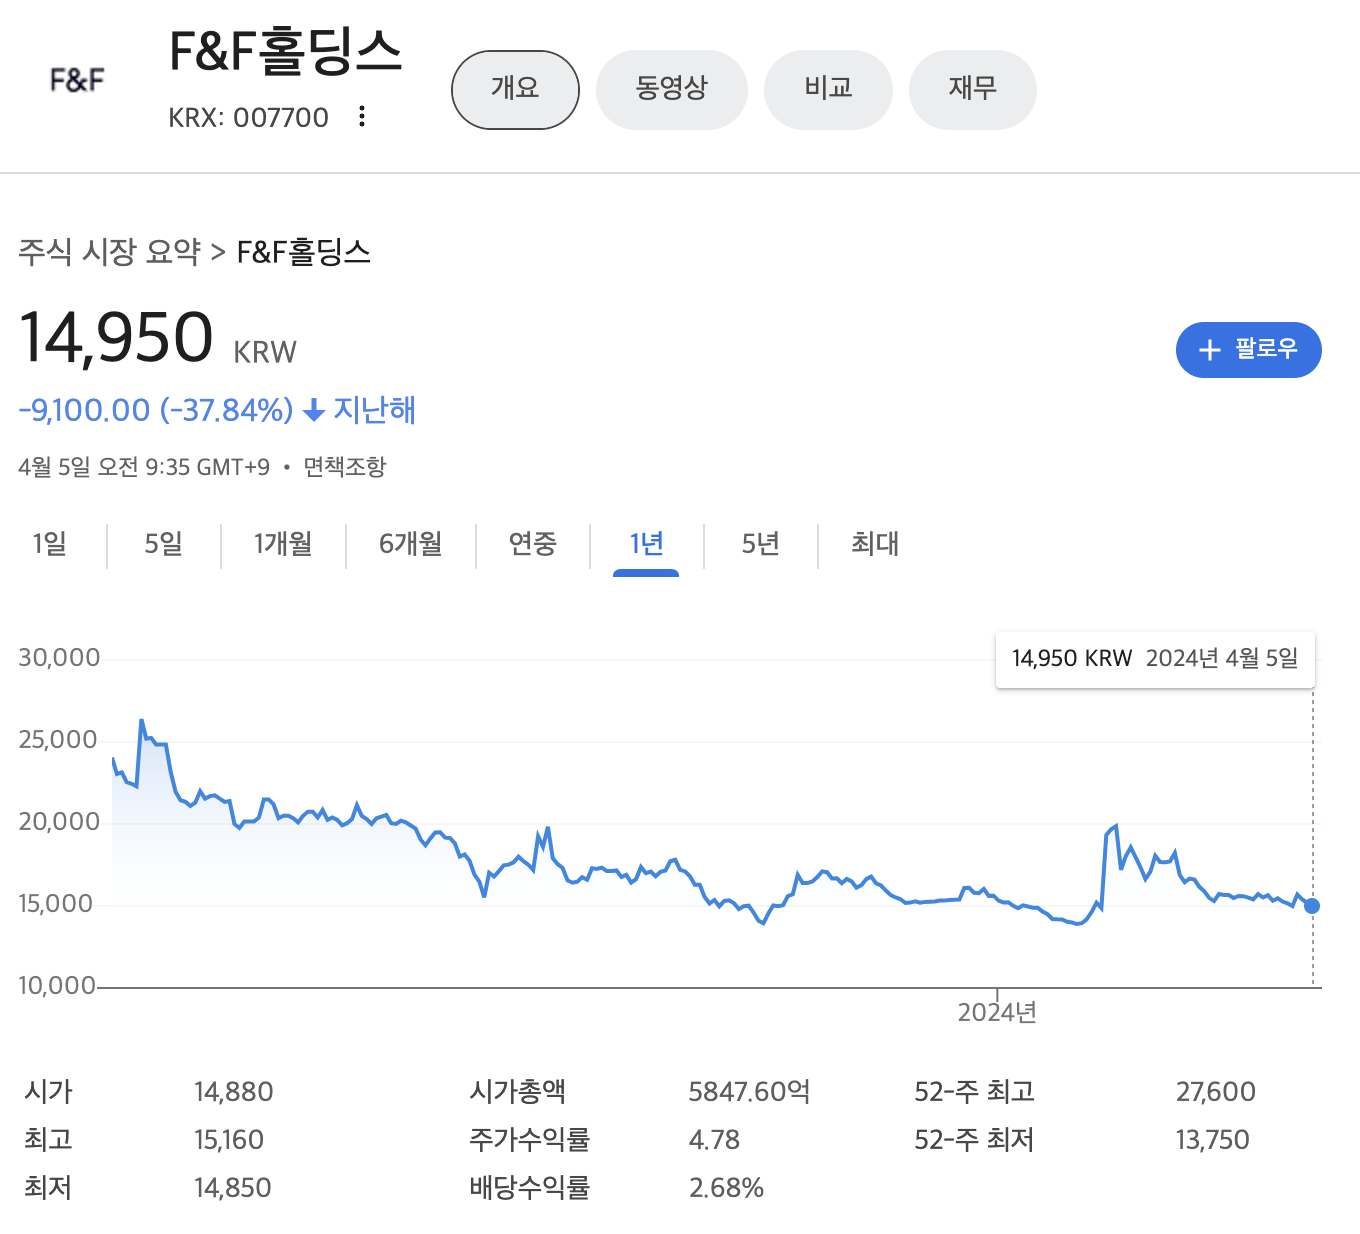This screenshot has height=1234, width=1360.
Task: Click the 시가 value 14,880
Action: [x=234, y=1092]
